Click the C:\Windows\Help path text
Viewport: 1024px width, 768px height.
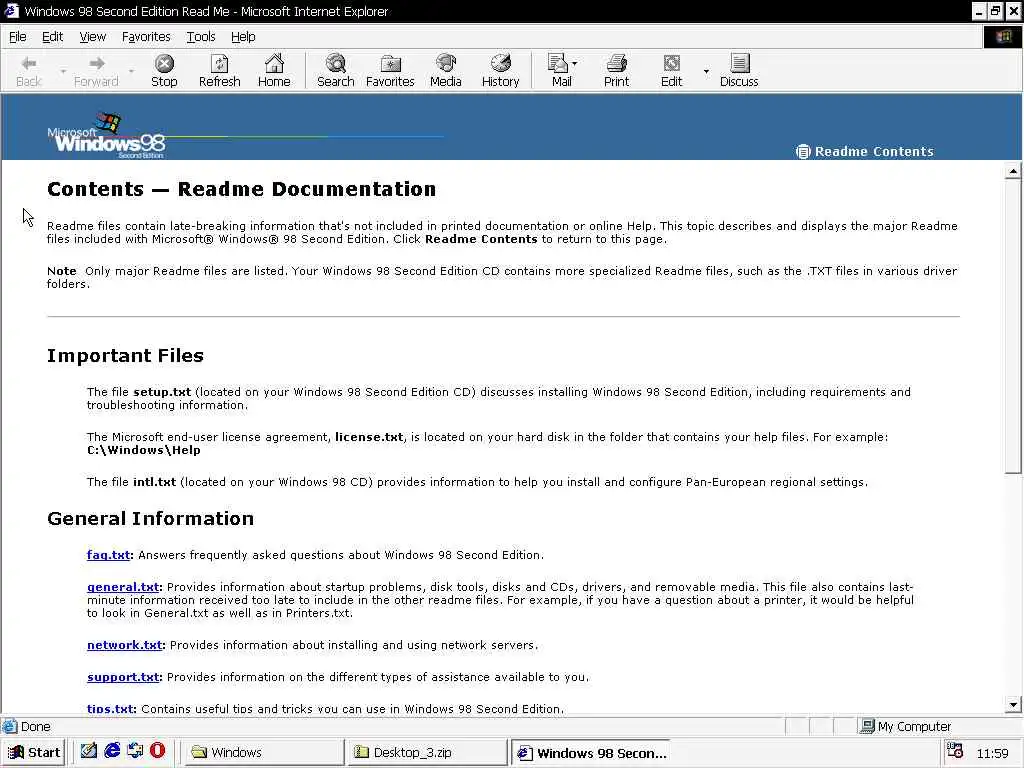[144, 450]
